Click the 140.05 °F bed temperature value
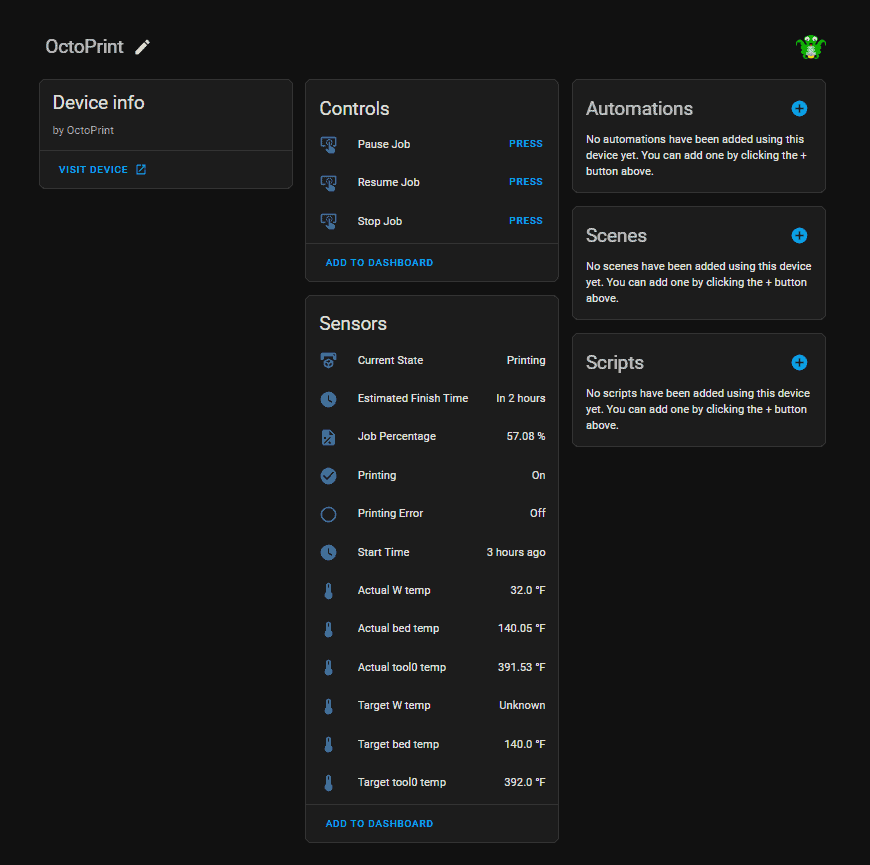 pos(522,629)
